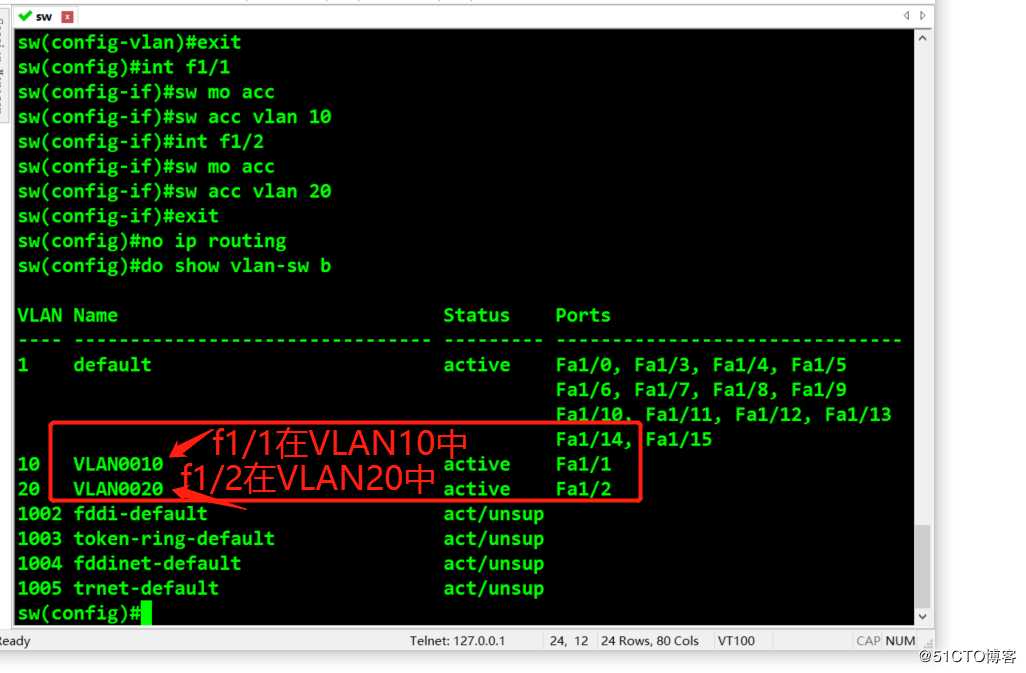Click 'VLAN0010' name in the table
Viewport: 1026px width, 673px height.
tap(118, 464)
